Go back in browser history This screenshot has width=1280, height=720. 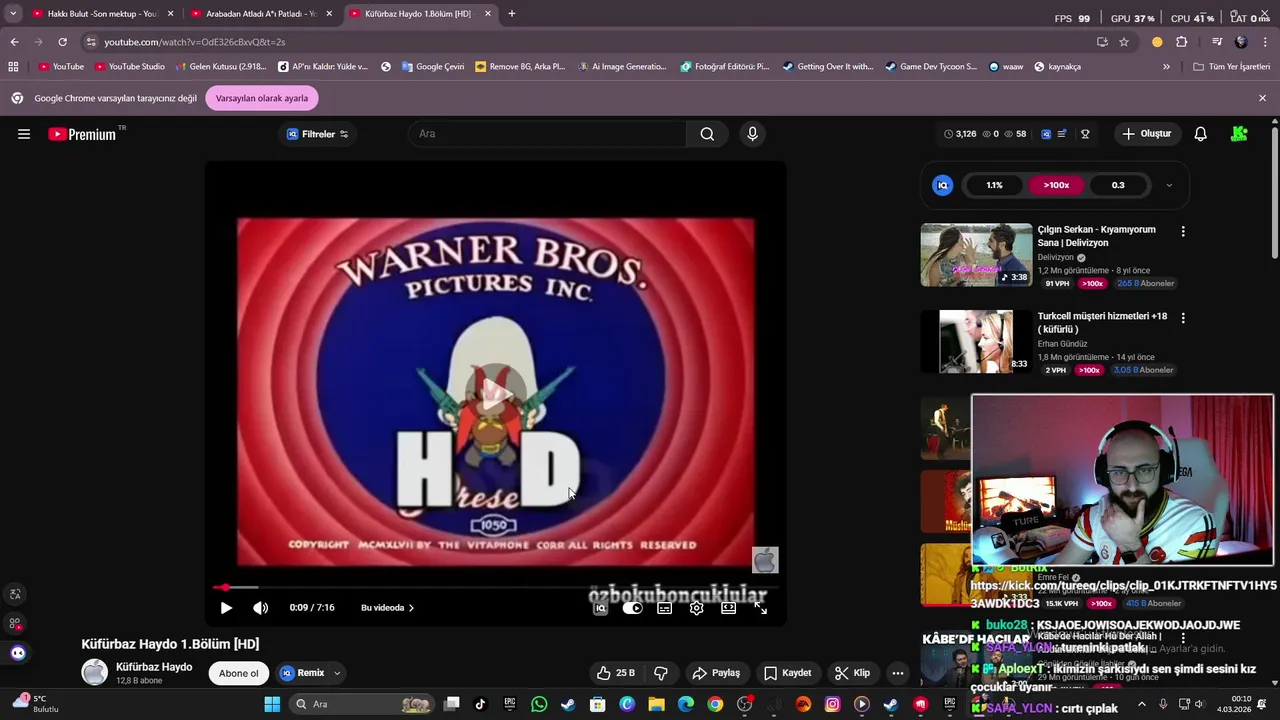click(x=14, y=42)
